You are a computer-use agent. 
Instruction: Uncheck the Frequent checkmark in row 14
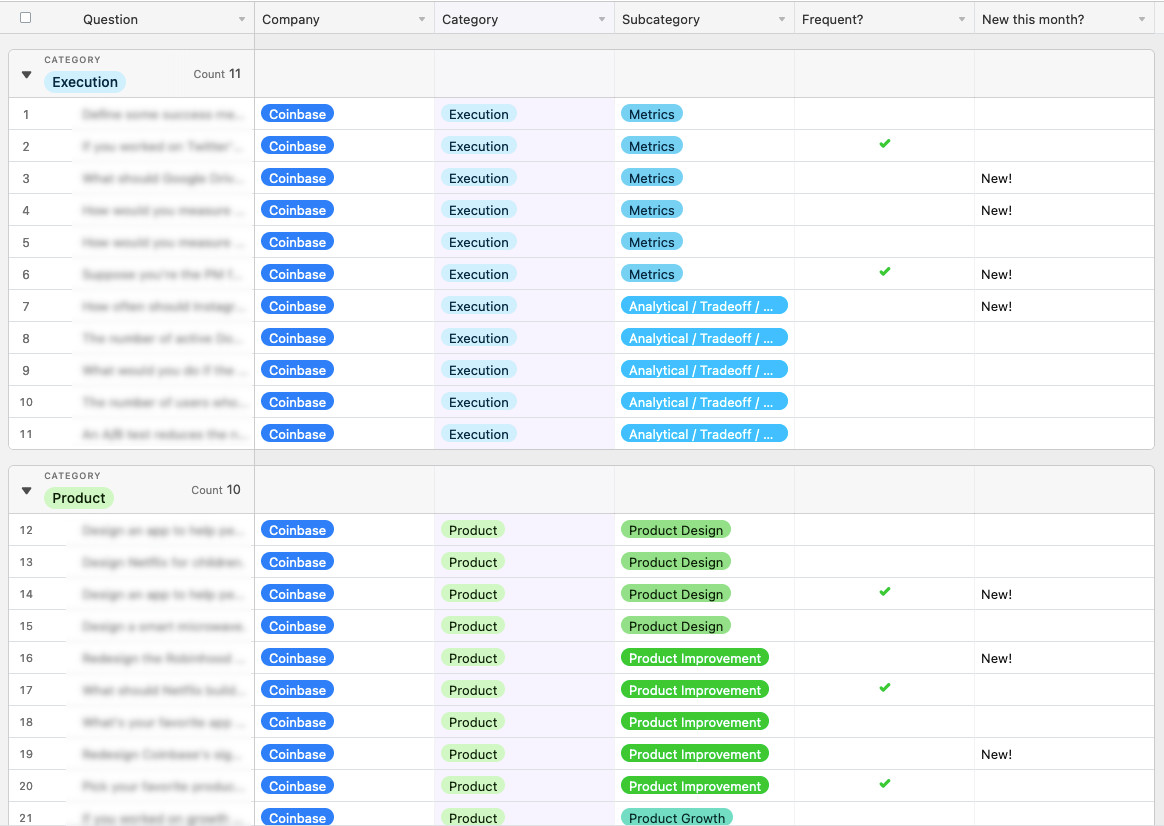[x=884, y=592]
